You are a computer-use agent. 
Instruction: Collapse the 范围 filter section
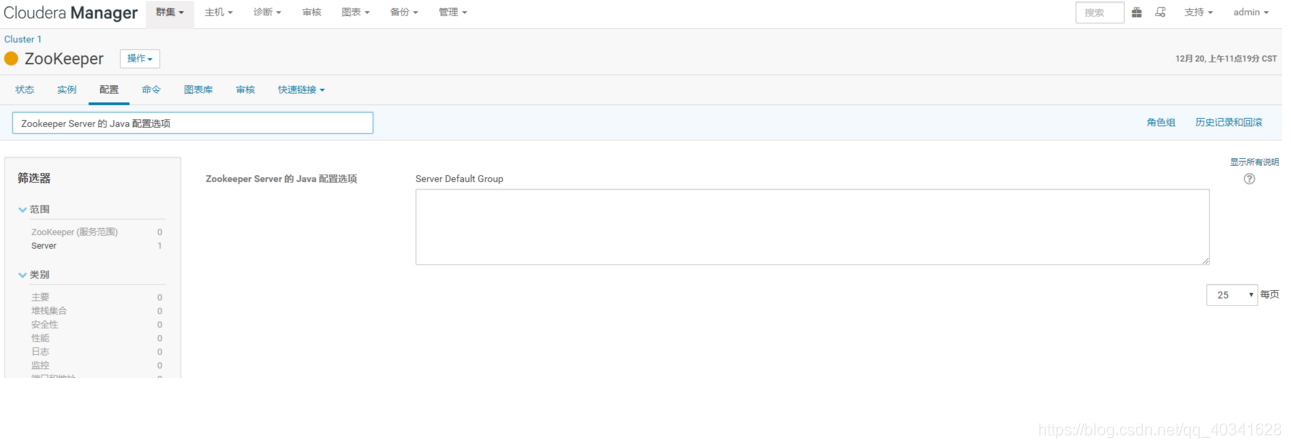click(x=34, y=209)
